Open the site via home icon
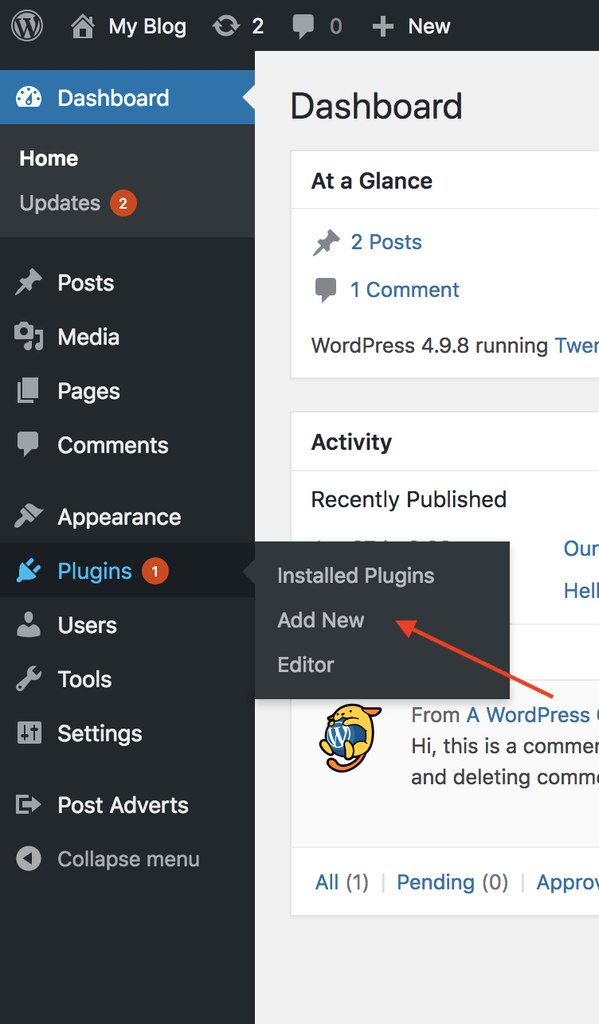The height and width of the screenshot is (1024, 599). click(x=82, y=27)
